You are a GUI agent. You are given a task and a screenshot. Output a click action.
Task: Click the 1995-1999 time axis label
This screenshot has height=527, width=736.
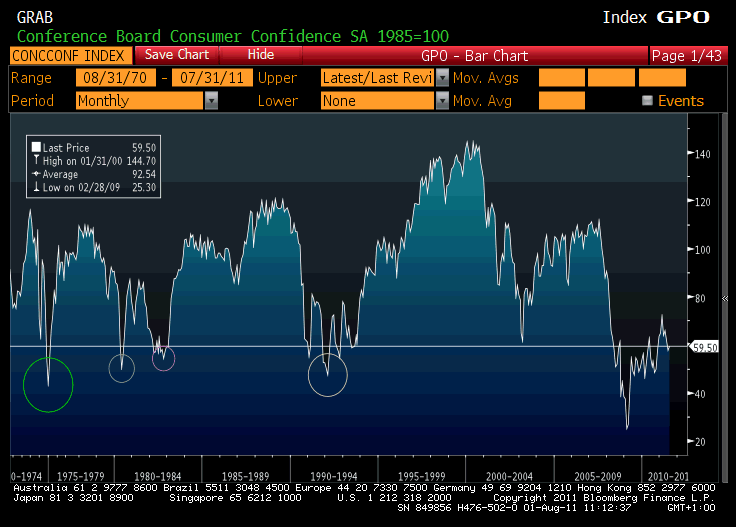pyautogui.click(x=421, y=476)
